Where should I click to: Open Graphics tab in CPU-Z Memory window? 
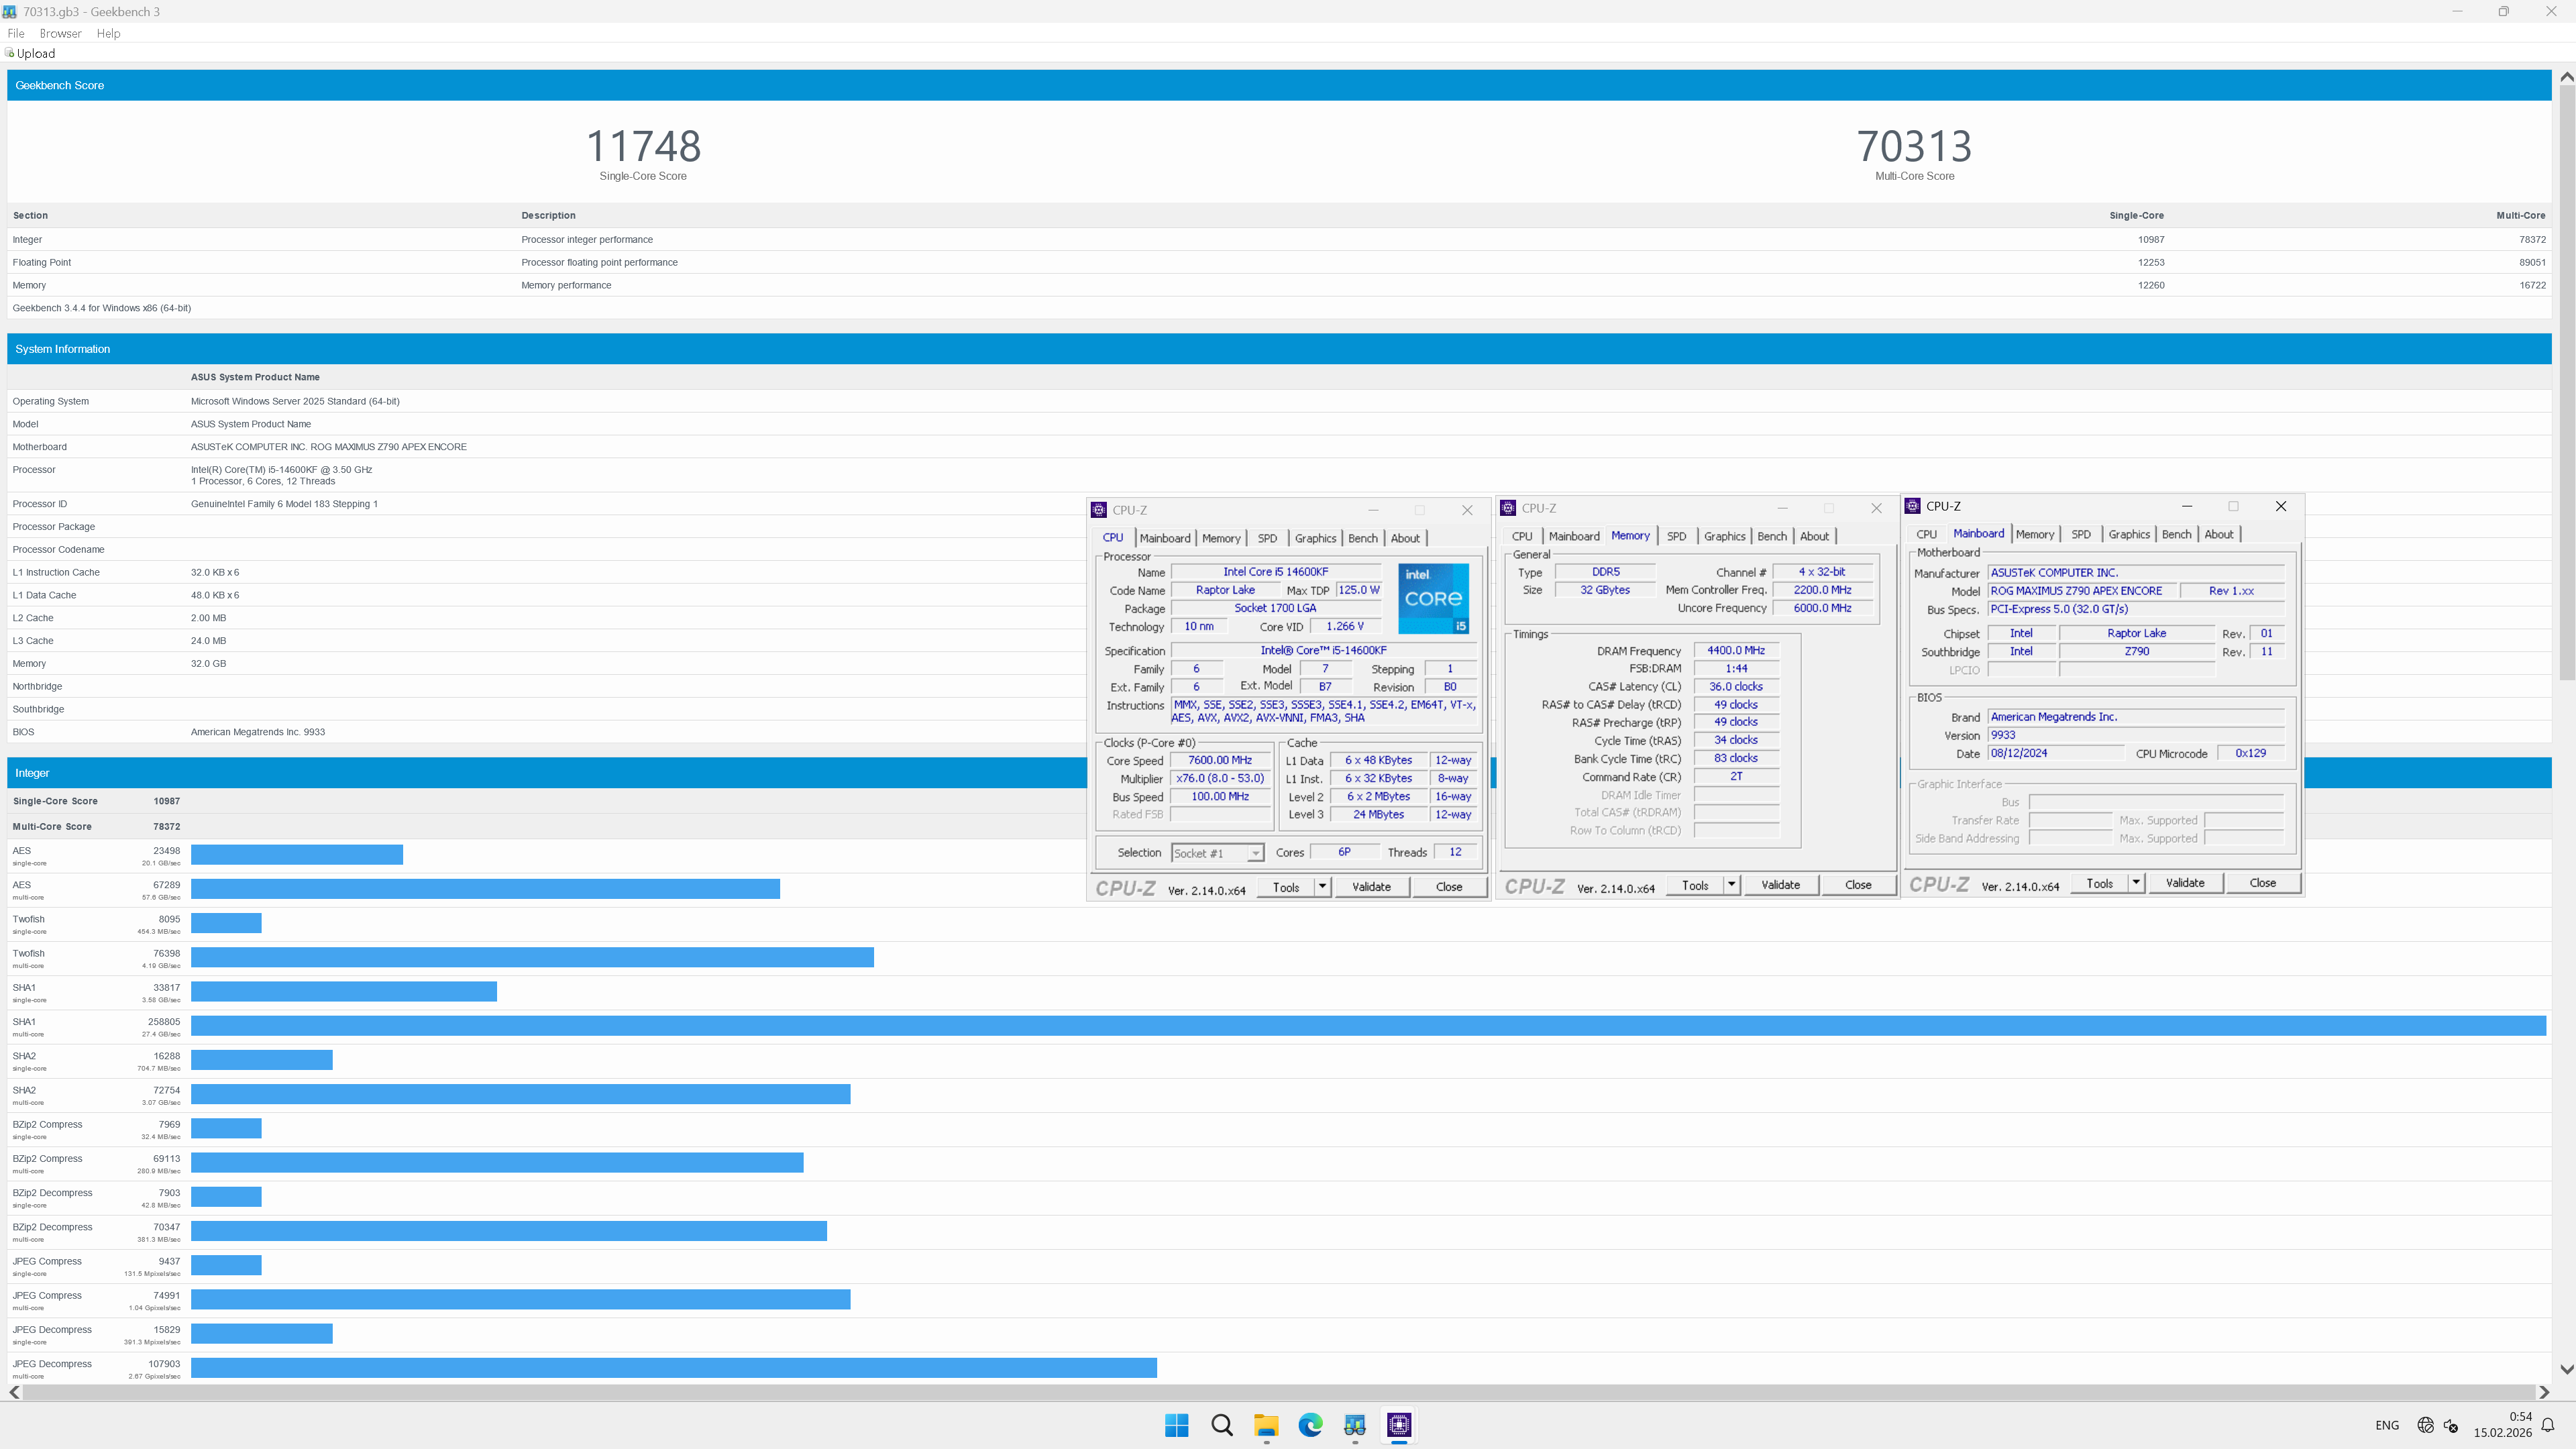pyautogui.click(x=1725, y=536)
